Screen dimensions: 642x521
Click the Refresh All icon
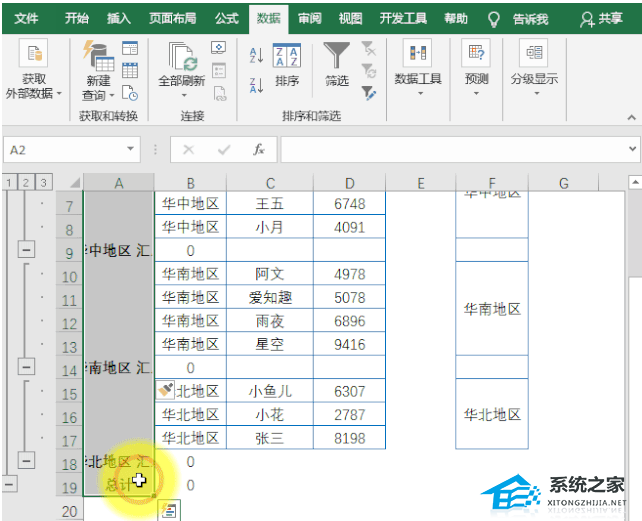pyautogui.click(x=182, y=57)
